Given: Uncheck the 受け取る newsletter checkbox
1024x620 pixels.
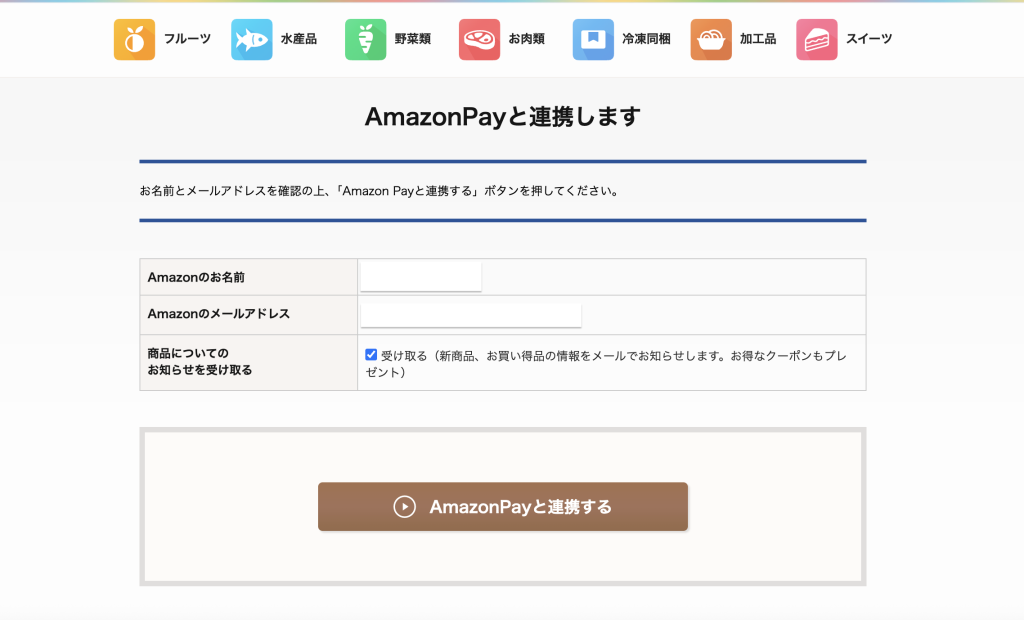Looking at the screenshot, I should 371,355.
